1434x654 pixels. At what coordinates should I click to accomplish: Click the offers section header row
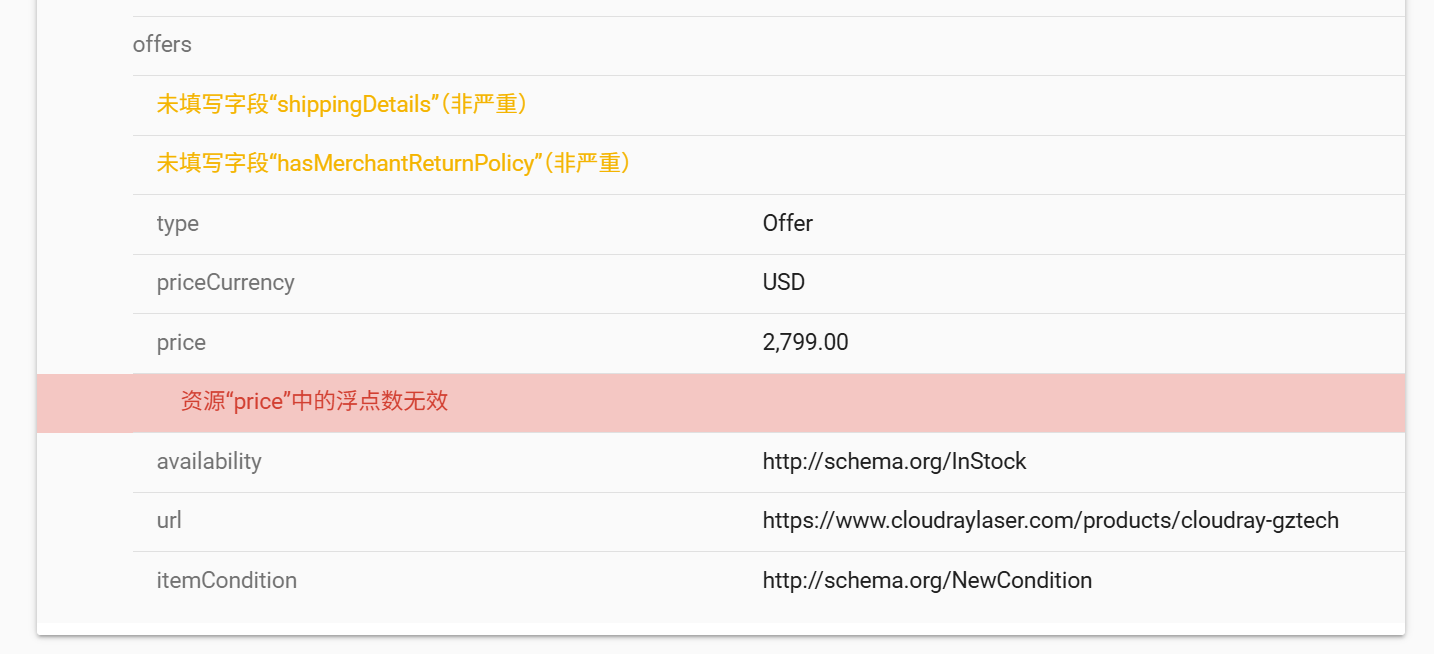[162, 45]
